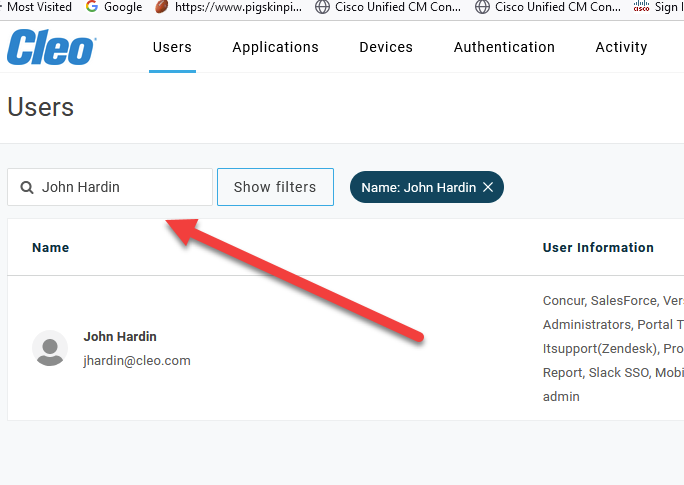This screenshot has height=485, width=684.
Task: Switch to the Users tab
Action: point(172,47)
